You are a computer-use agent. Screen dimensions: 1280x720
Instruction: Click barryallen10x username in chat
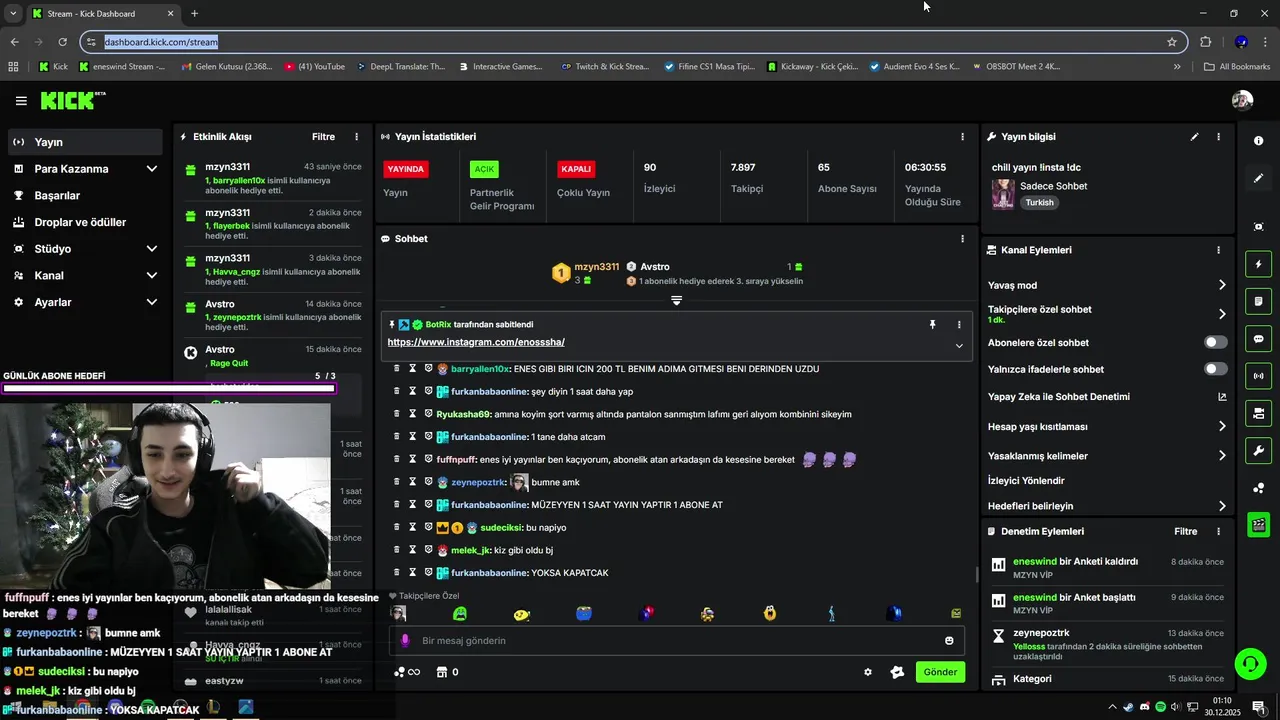click(480, 369)
